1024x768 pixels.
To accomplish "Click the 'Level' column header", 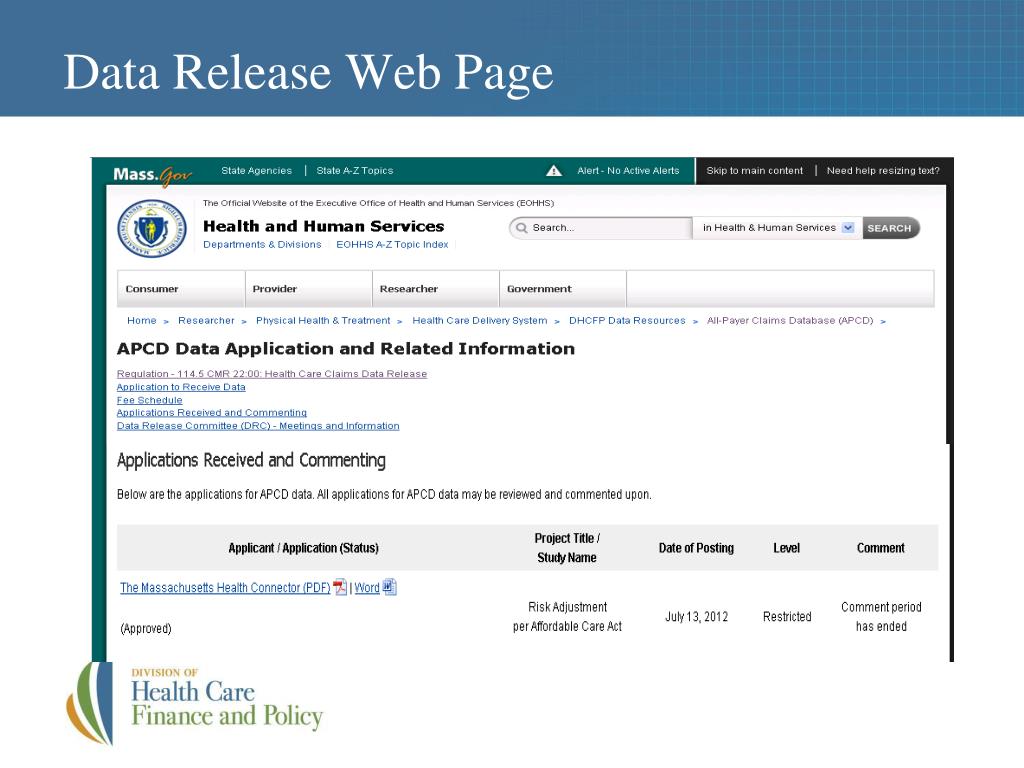I will pyautogui.click(x=786, y=548).
